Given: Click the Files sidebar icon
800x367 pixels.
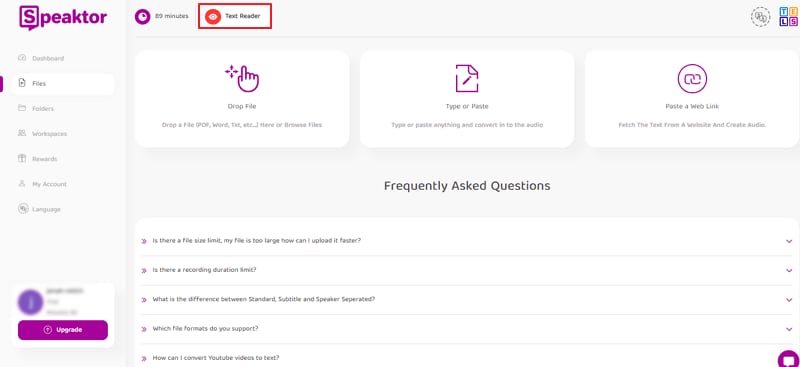Looking at the screenshot, I should coord(22,83).
